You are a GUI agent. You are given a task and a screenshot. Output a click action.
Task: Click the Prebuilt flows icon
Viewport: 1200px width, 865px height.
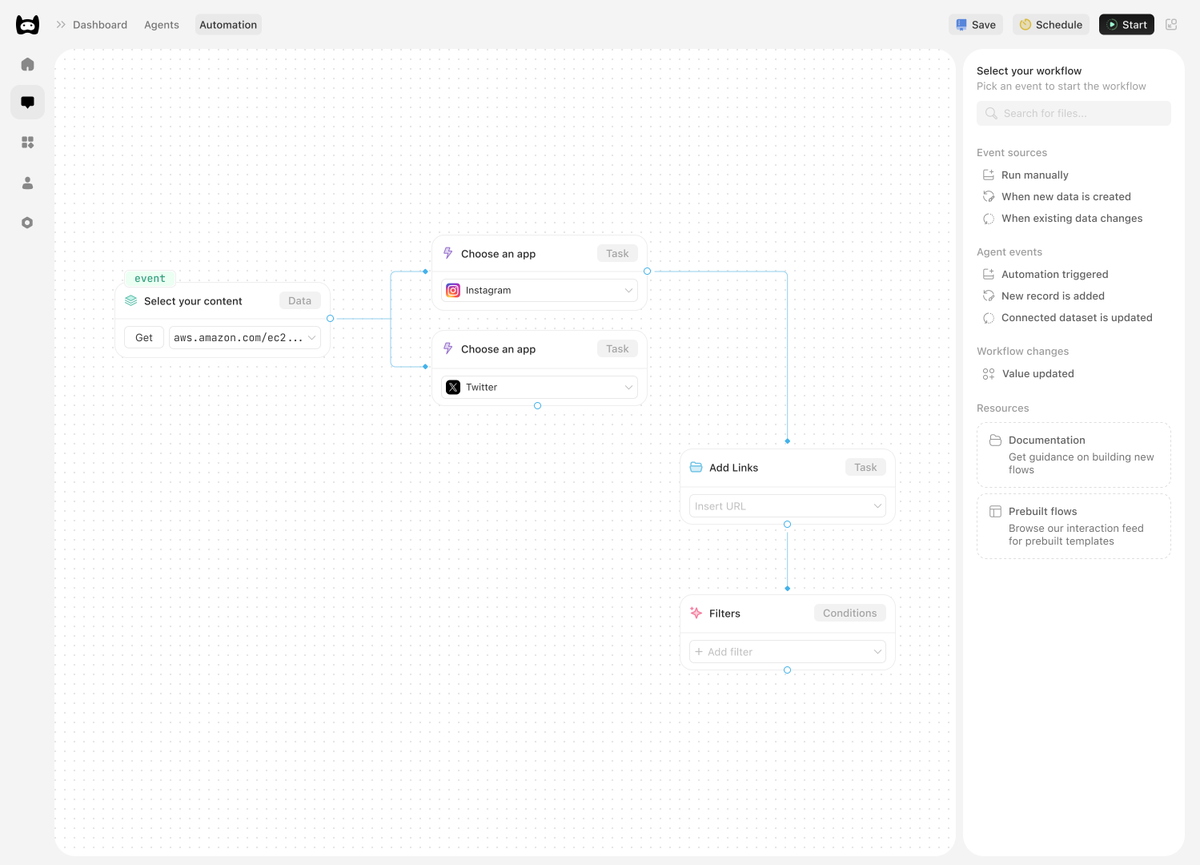(994, 511)
